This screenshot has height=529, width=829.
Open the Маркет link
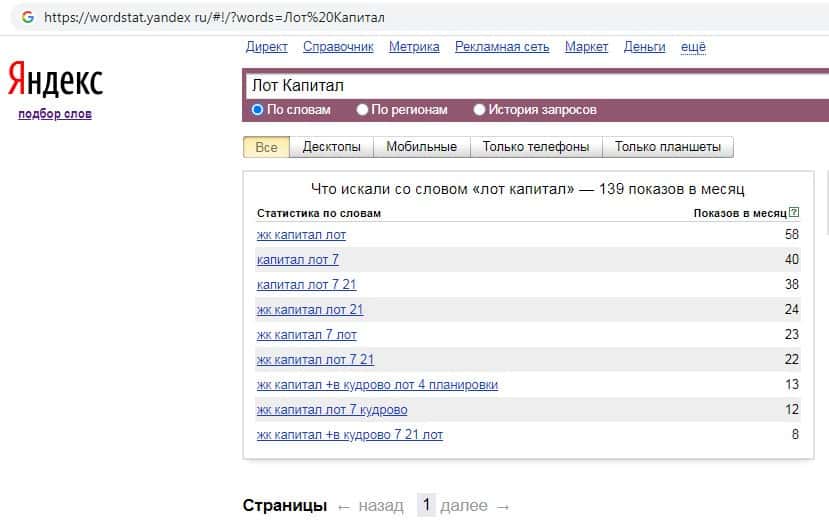click(x=586, y=47)
